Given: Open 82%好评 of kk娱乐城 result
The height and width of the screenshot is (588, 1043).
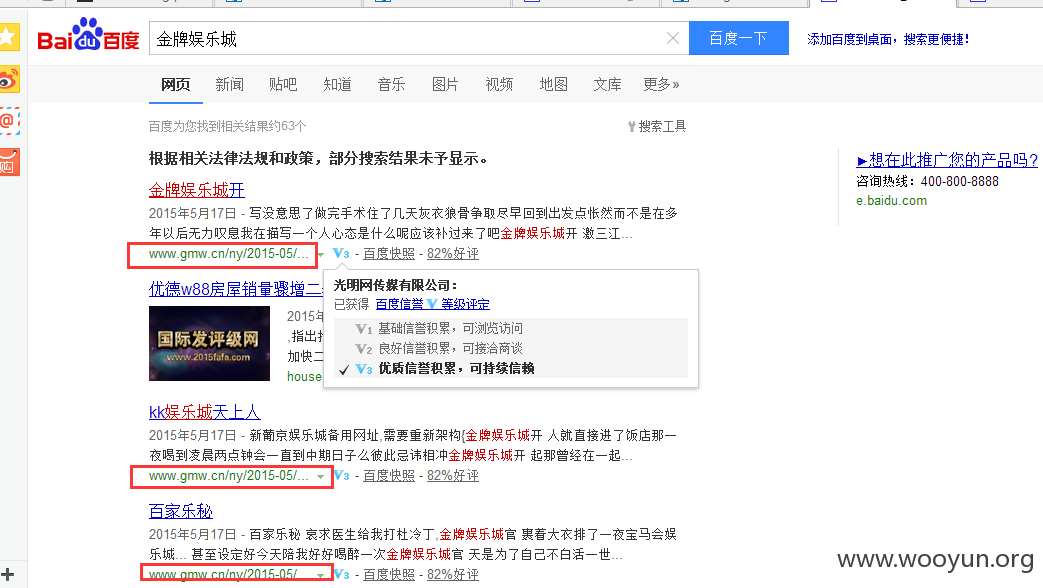Looking at the screenshot, I should click(453, 476).
